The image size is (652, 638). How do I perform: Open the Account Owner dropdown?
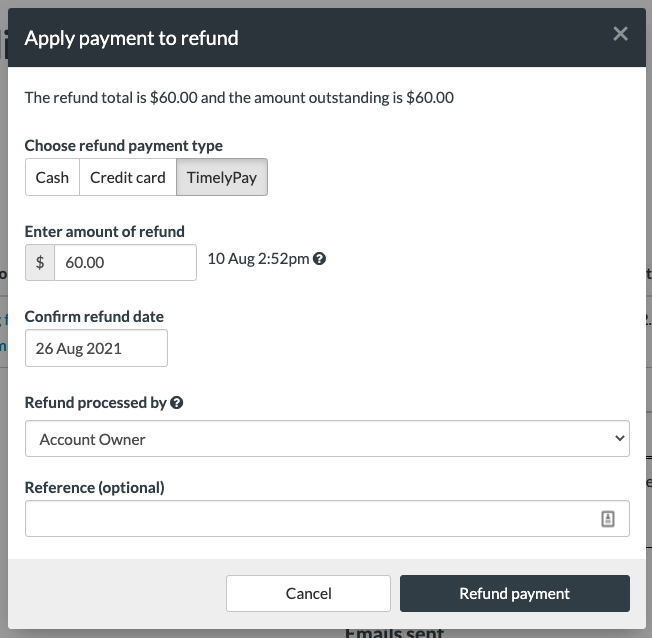[x=327, y=438]
